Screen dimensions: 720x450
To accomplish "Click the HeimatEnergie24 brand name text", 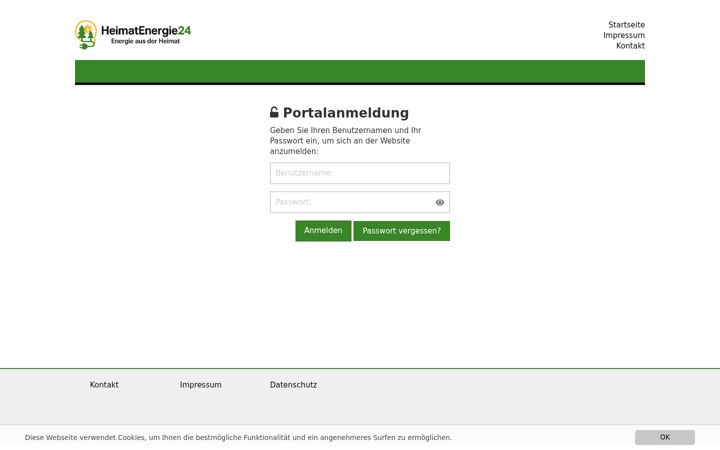I will (x=146, y=31).
